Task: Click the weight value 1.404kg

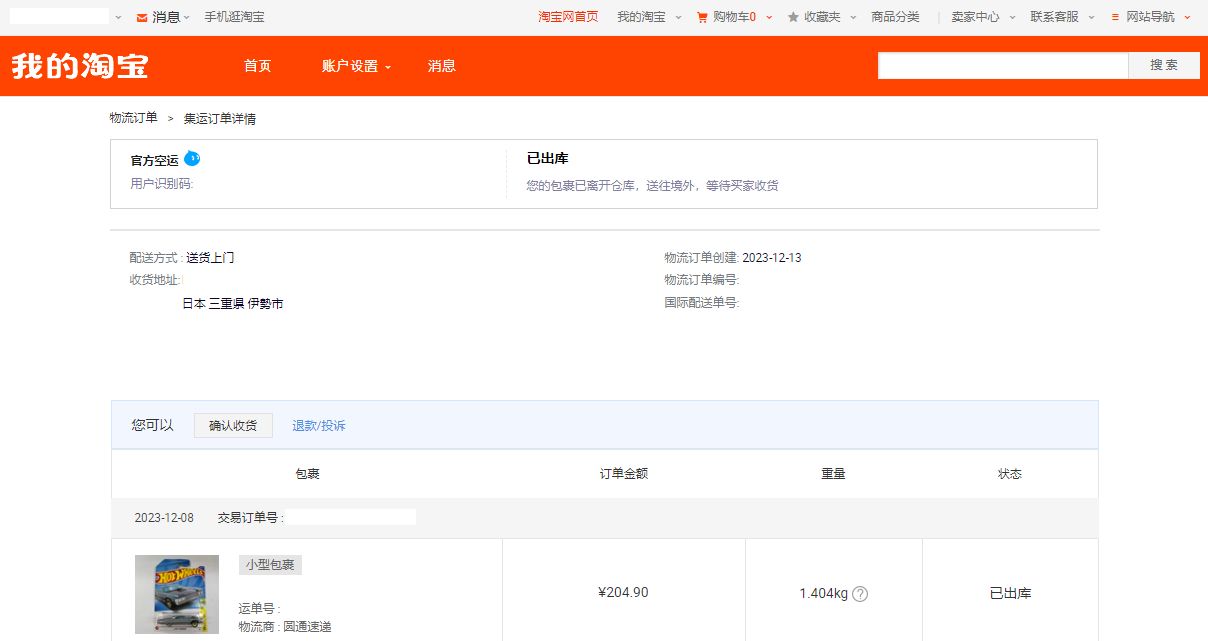Action: 823,594
